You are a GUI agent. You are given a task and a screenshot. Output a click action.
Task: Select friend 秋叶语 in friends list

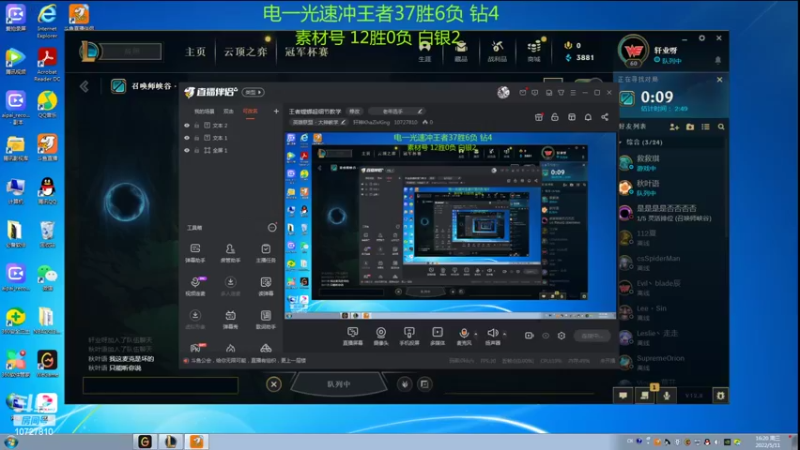pos(671,187)
